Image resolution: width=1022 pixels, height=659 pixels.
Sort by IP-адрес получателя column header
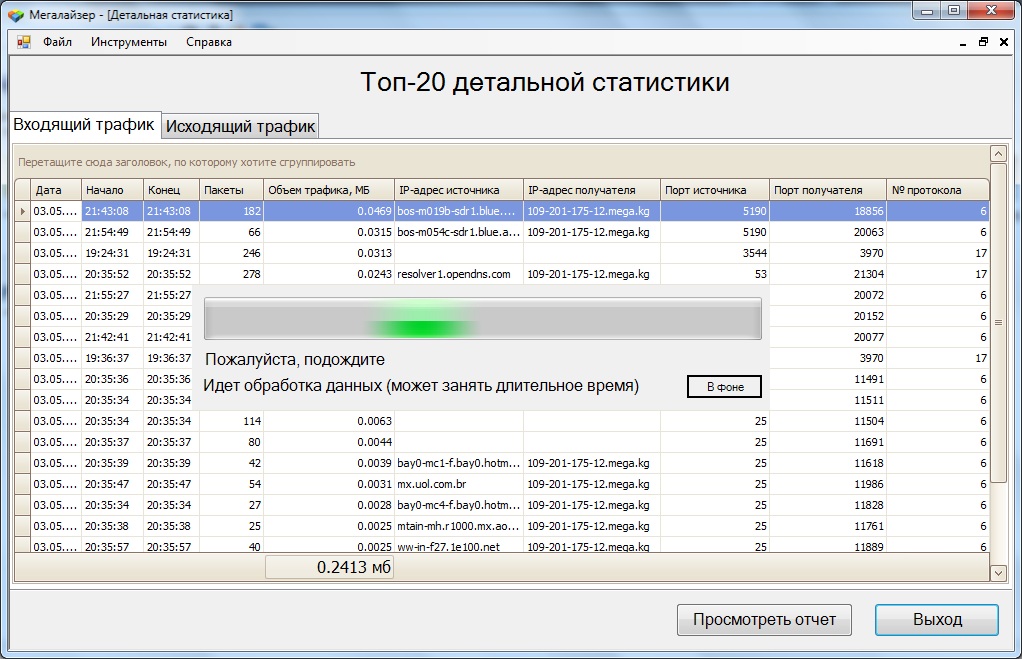coord(592,190)
